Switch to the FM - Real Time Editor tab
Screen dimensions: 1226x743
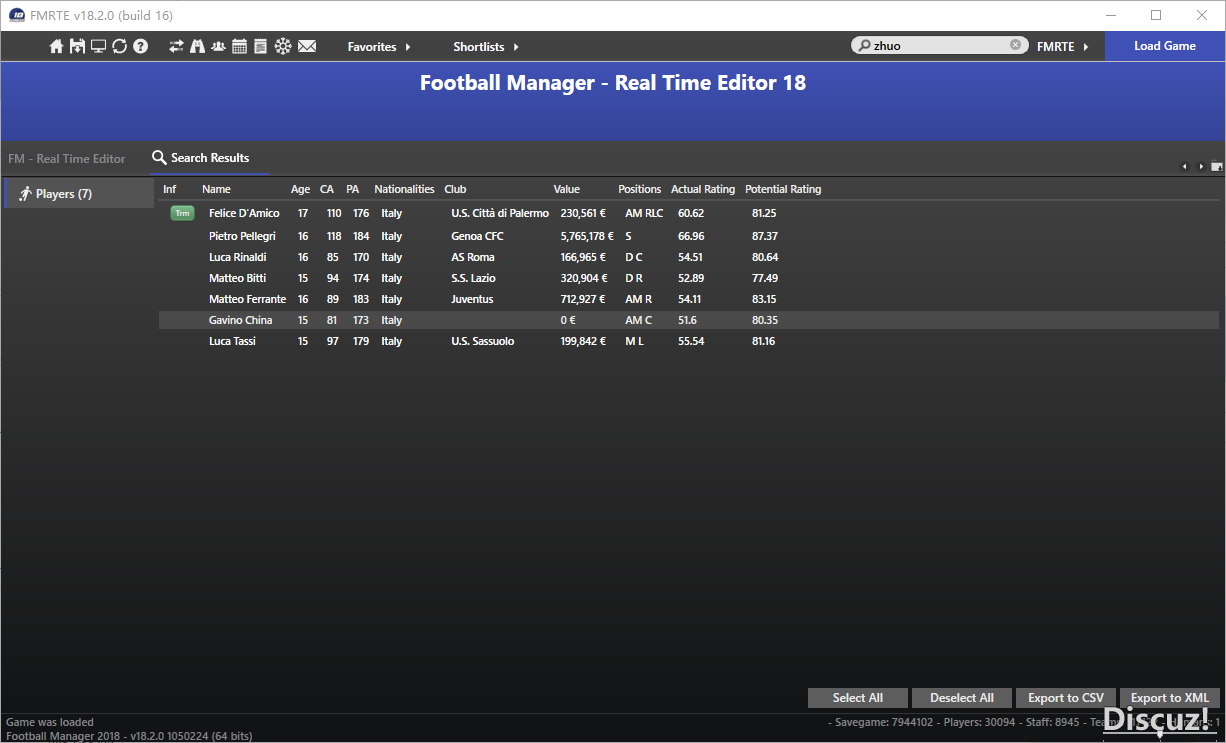[x=67, y=159]
